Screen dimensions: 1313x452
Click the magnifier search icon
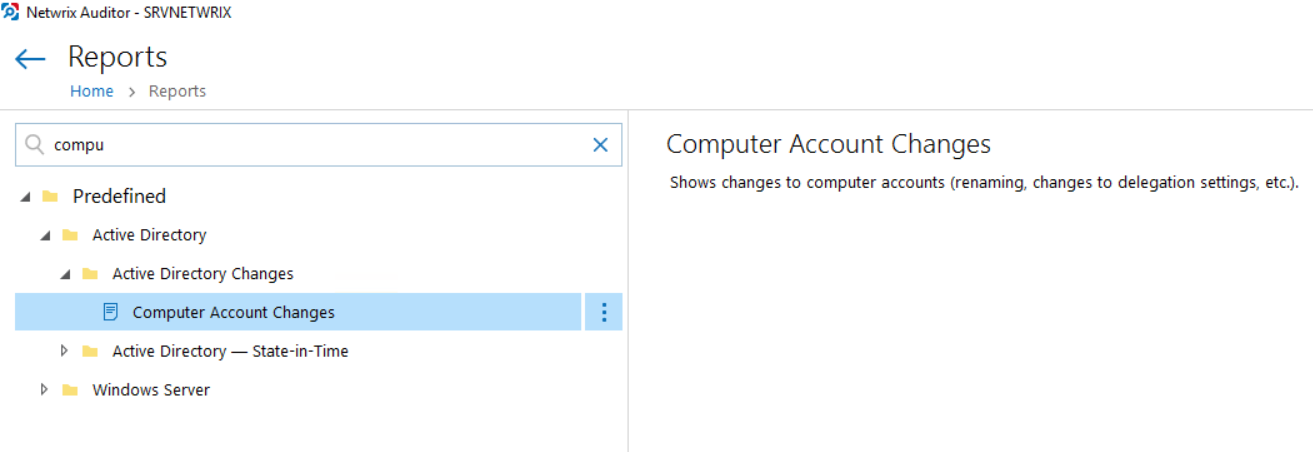pos(35,145)
